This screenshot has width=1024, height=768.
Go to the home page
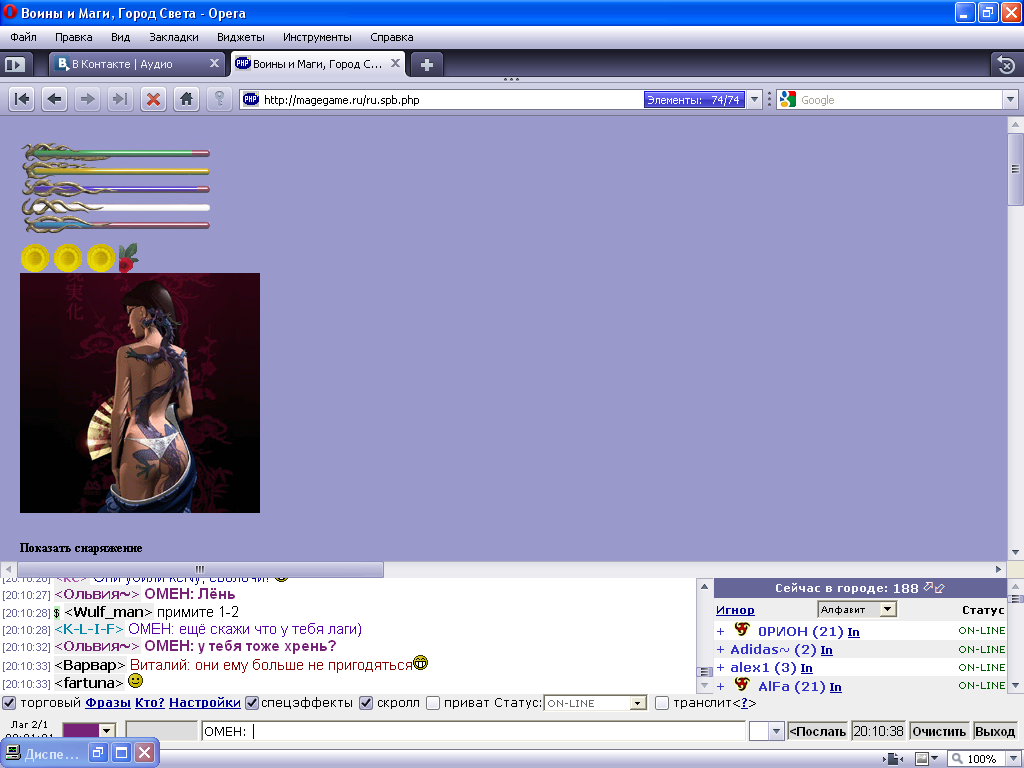pos(186,99)
